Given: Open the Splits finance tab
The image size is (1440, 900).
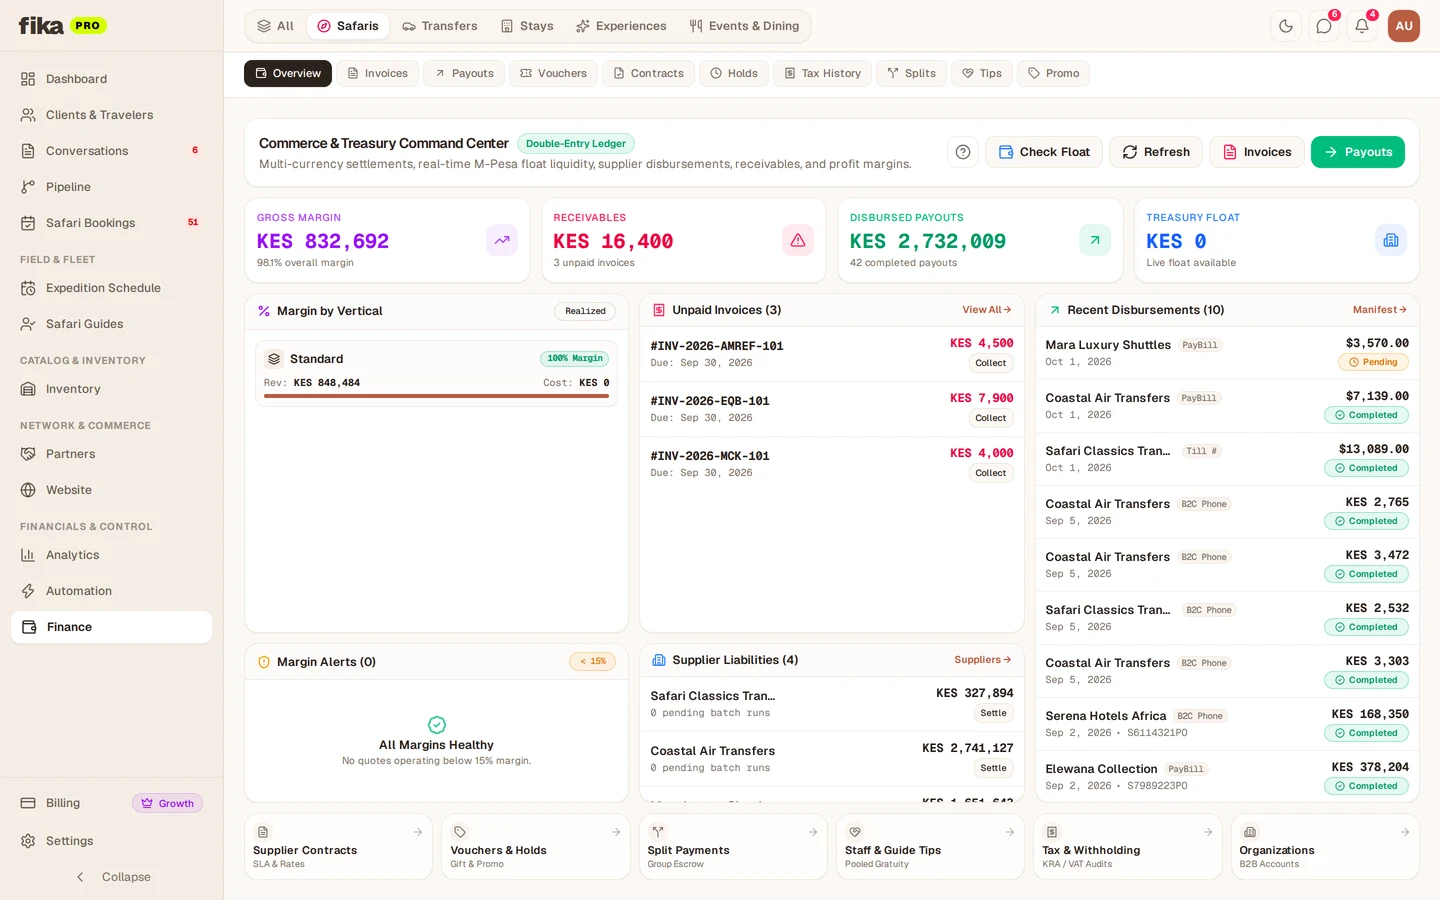Looking at the screenshot, I should coord(911,73).
